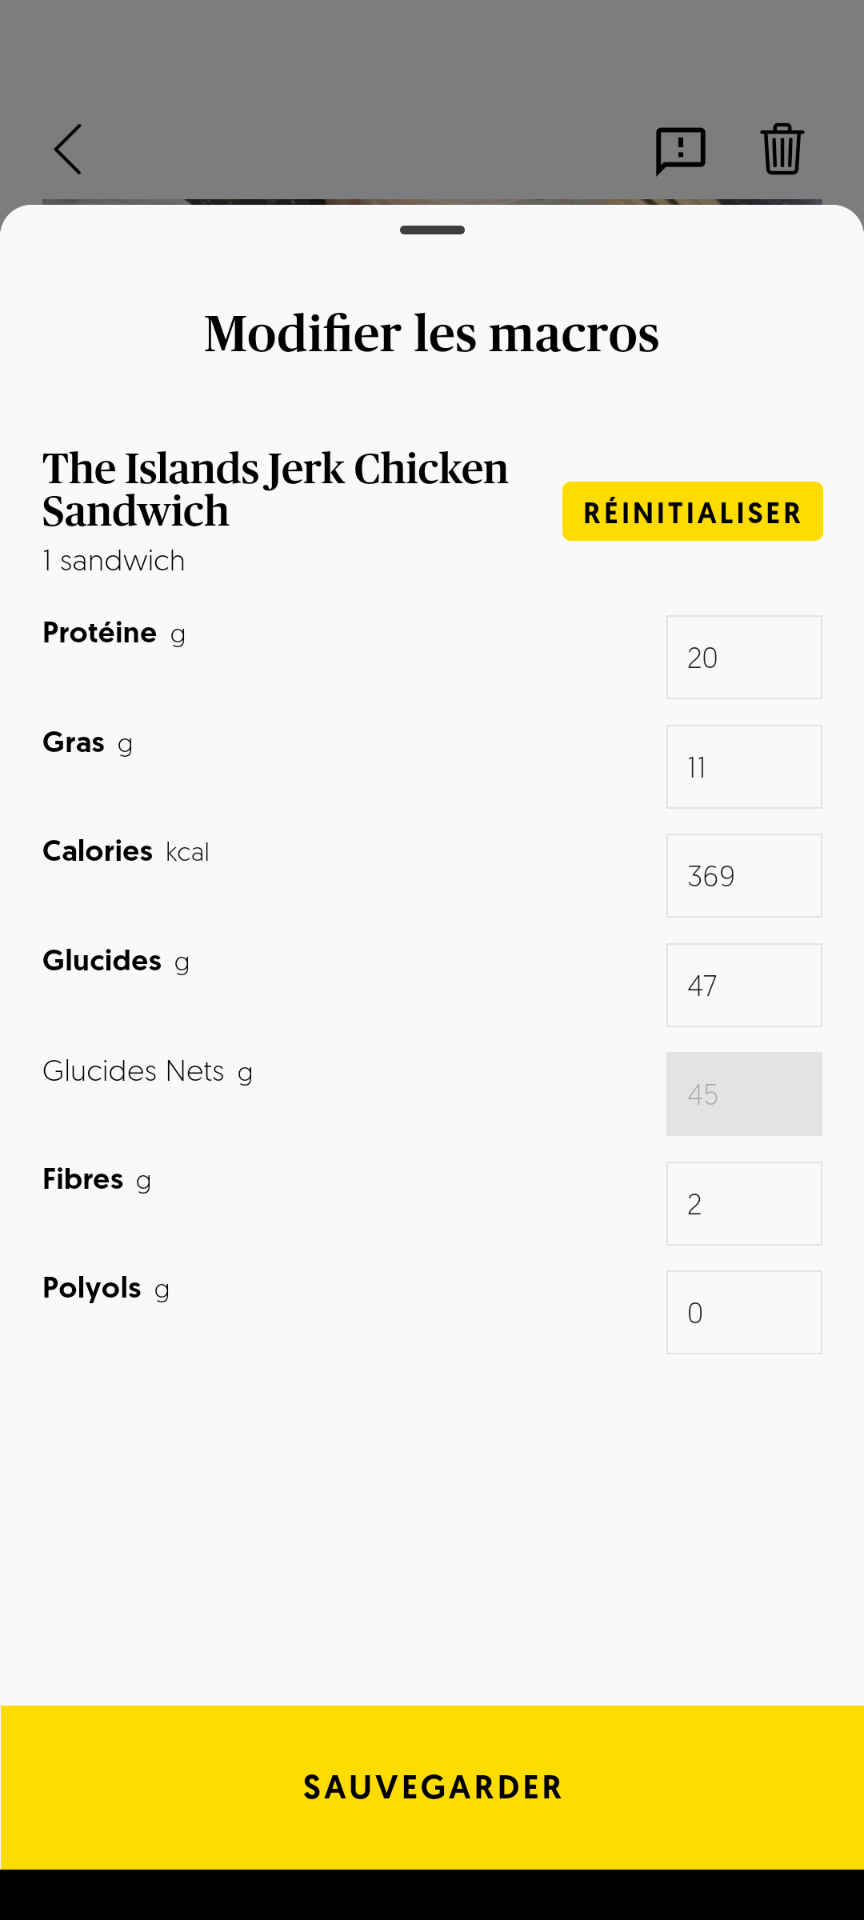Select the Gras input showing 11

coord(744,767)
